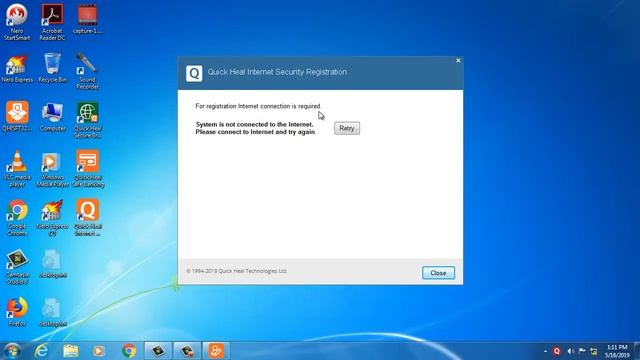Launch the media player from the taskbar
The image size is (640, 360).
pyautogui.click(x=99, y=351)
